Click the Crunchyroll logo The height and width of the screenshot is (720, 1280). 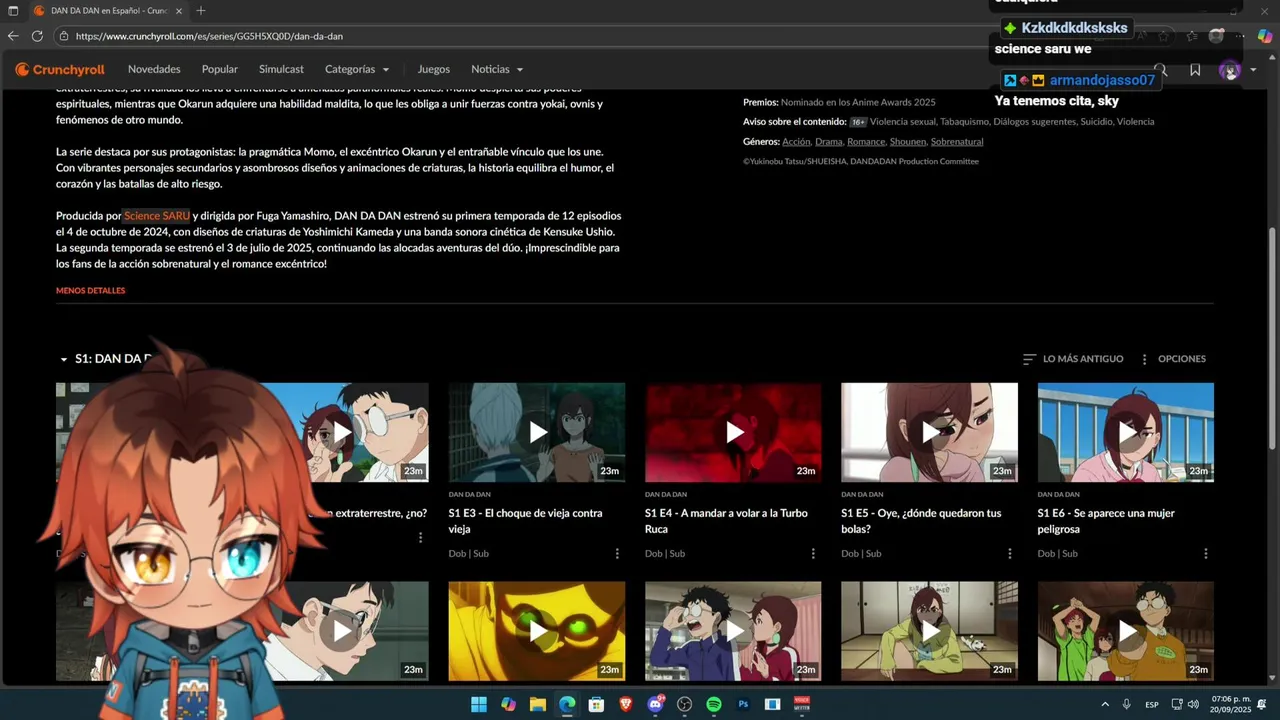tap(60, 70)
